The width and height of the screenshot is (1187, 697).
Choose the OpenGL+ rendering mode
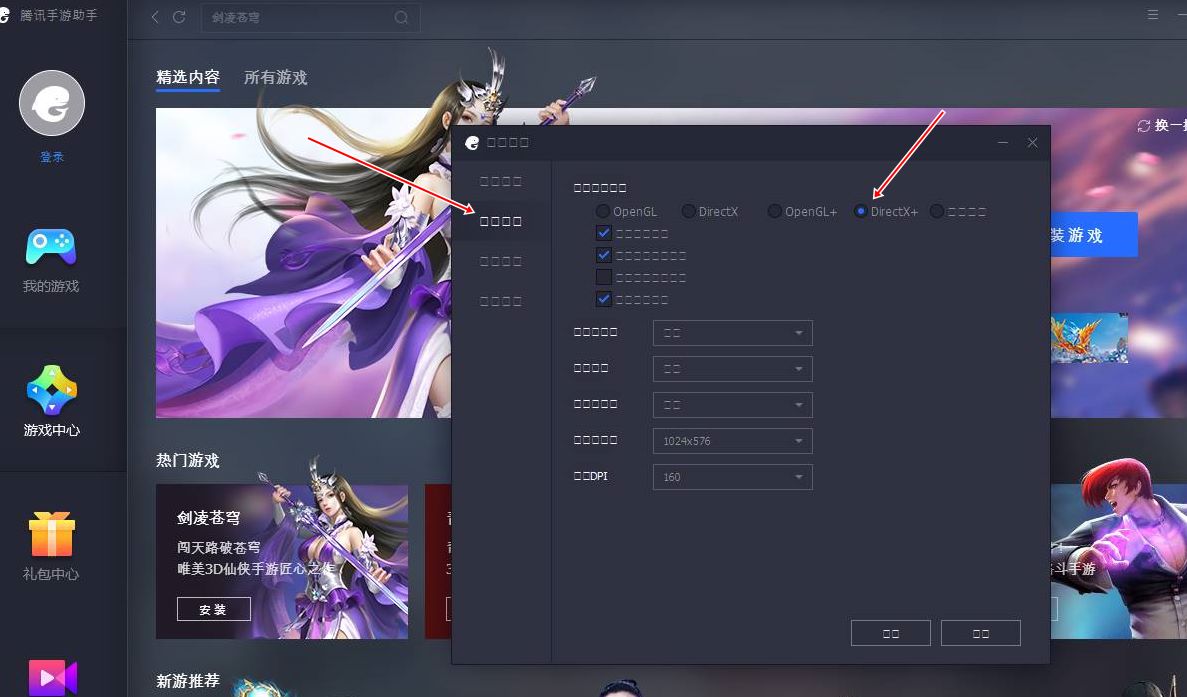[774, 211]
